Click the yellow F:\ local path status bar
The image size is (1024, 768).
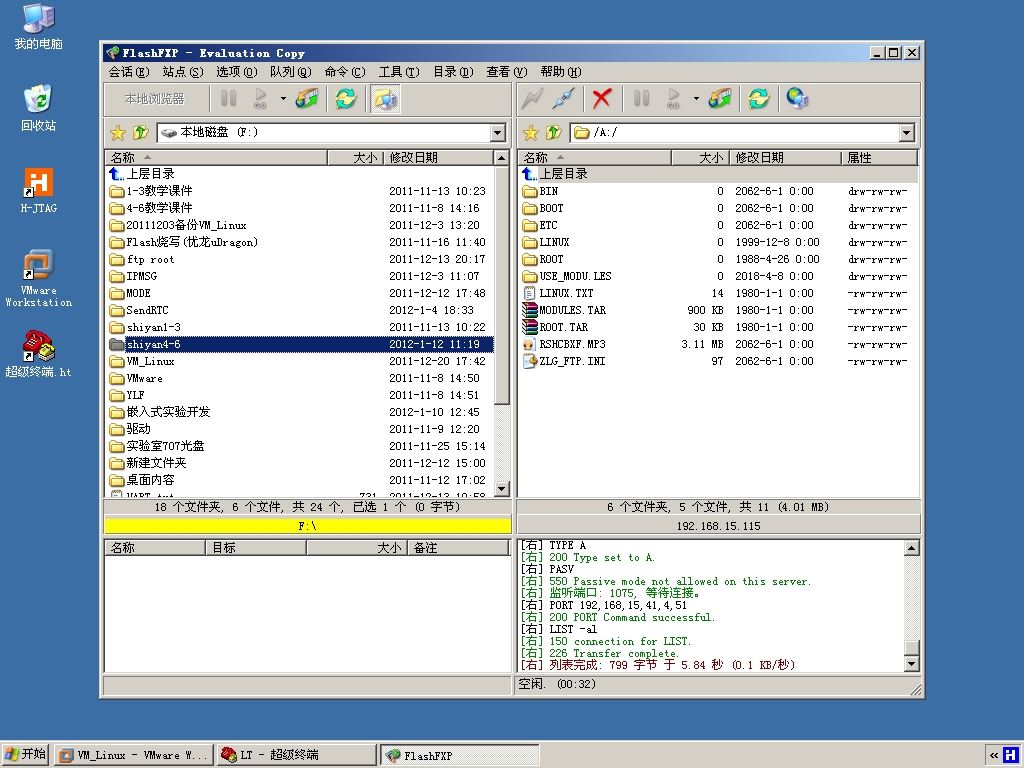tap(308, 526)
